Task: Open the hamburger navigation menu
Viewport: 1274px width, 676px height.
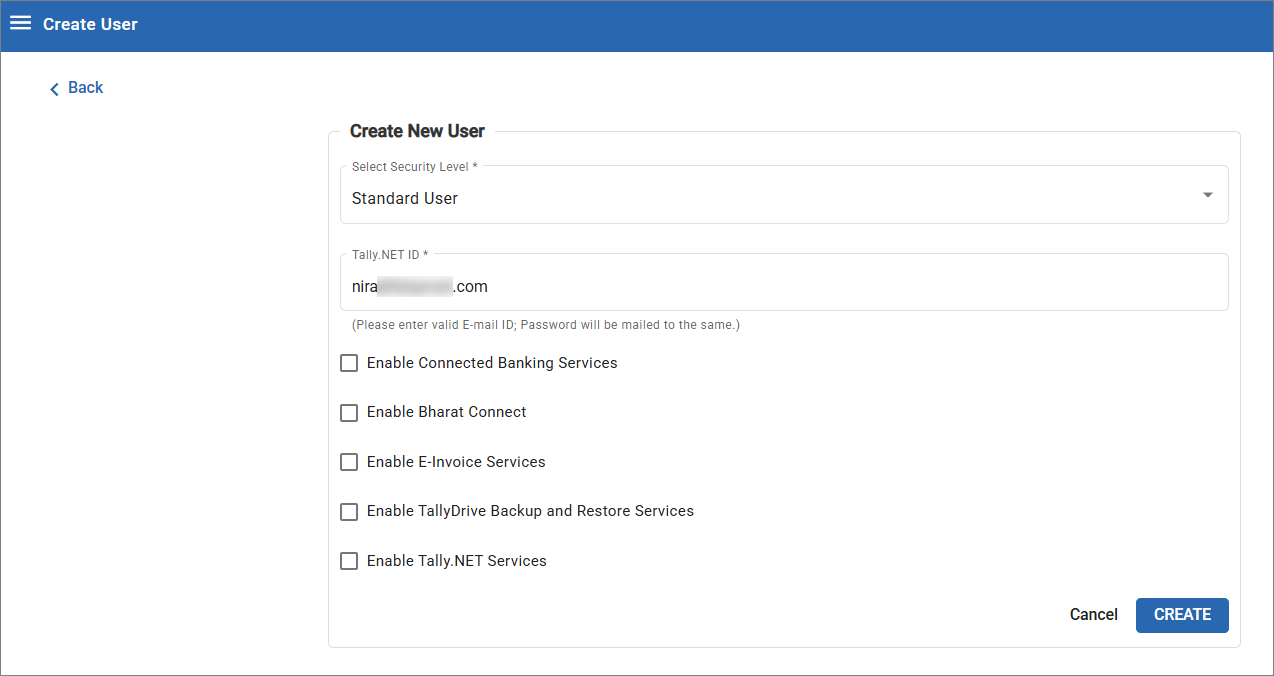Action: (x=20, y=23)
